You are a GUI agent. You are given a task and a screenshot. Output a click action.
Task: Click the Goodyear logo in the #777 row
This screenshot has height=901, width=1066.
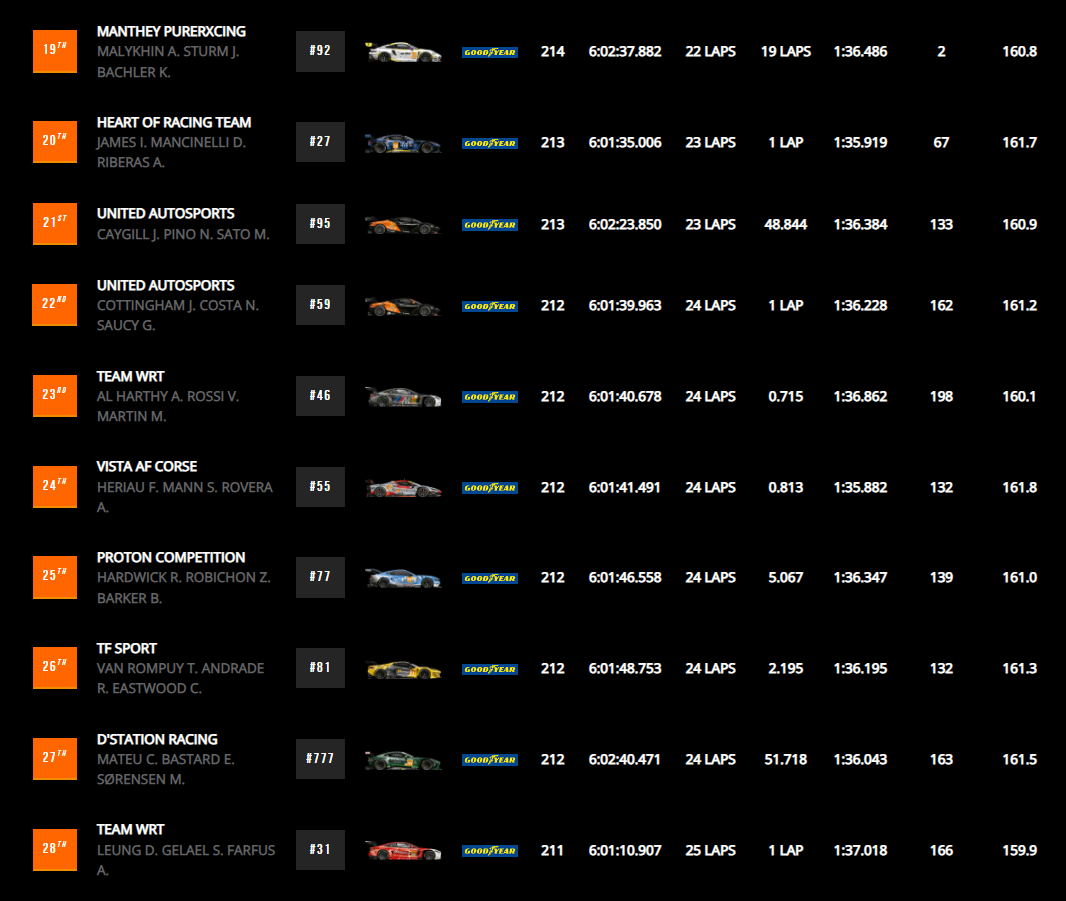coord(489,760)
